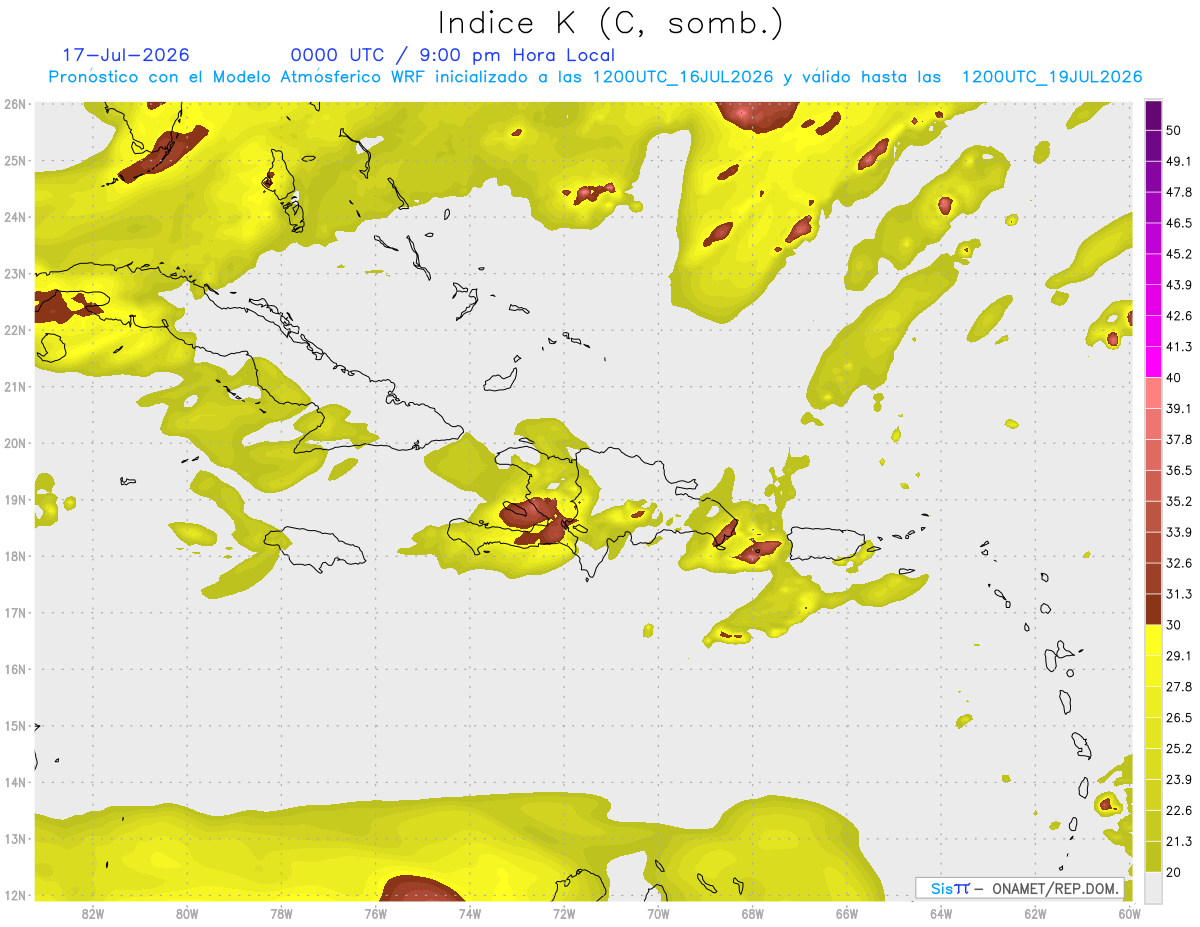
Task: Click the "42.6" color bar label
Action: point(1179,316)
